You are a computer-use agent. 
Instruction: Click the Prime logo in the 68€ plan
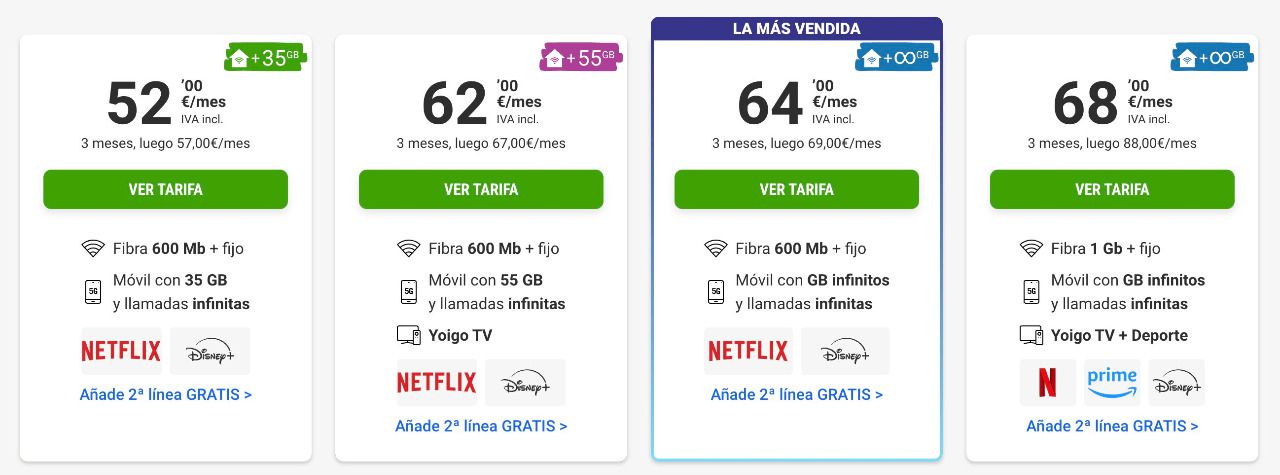[x=1112, y=383]
